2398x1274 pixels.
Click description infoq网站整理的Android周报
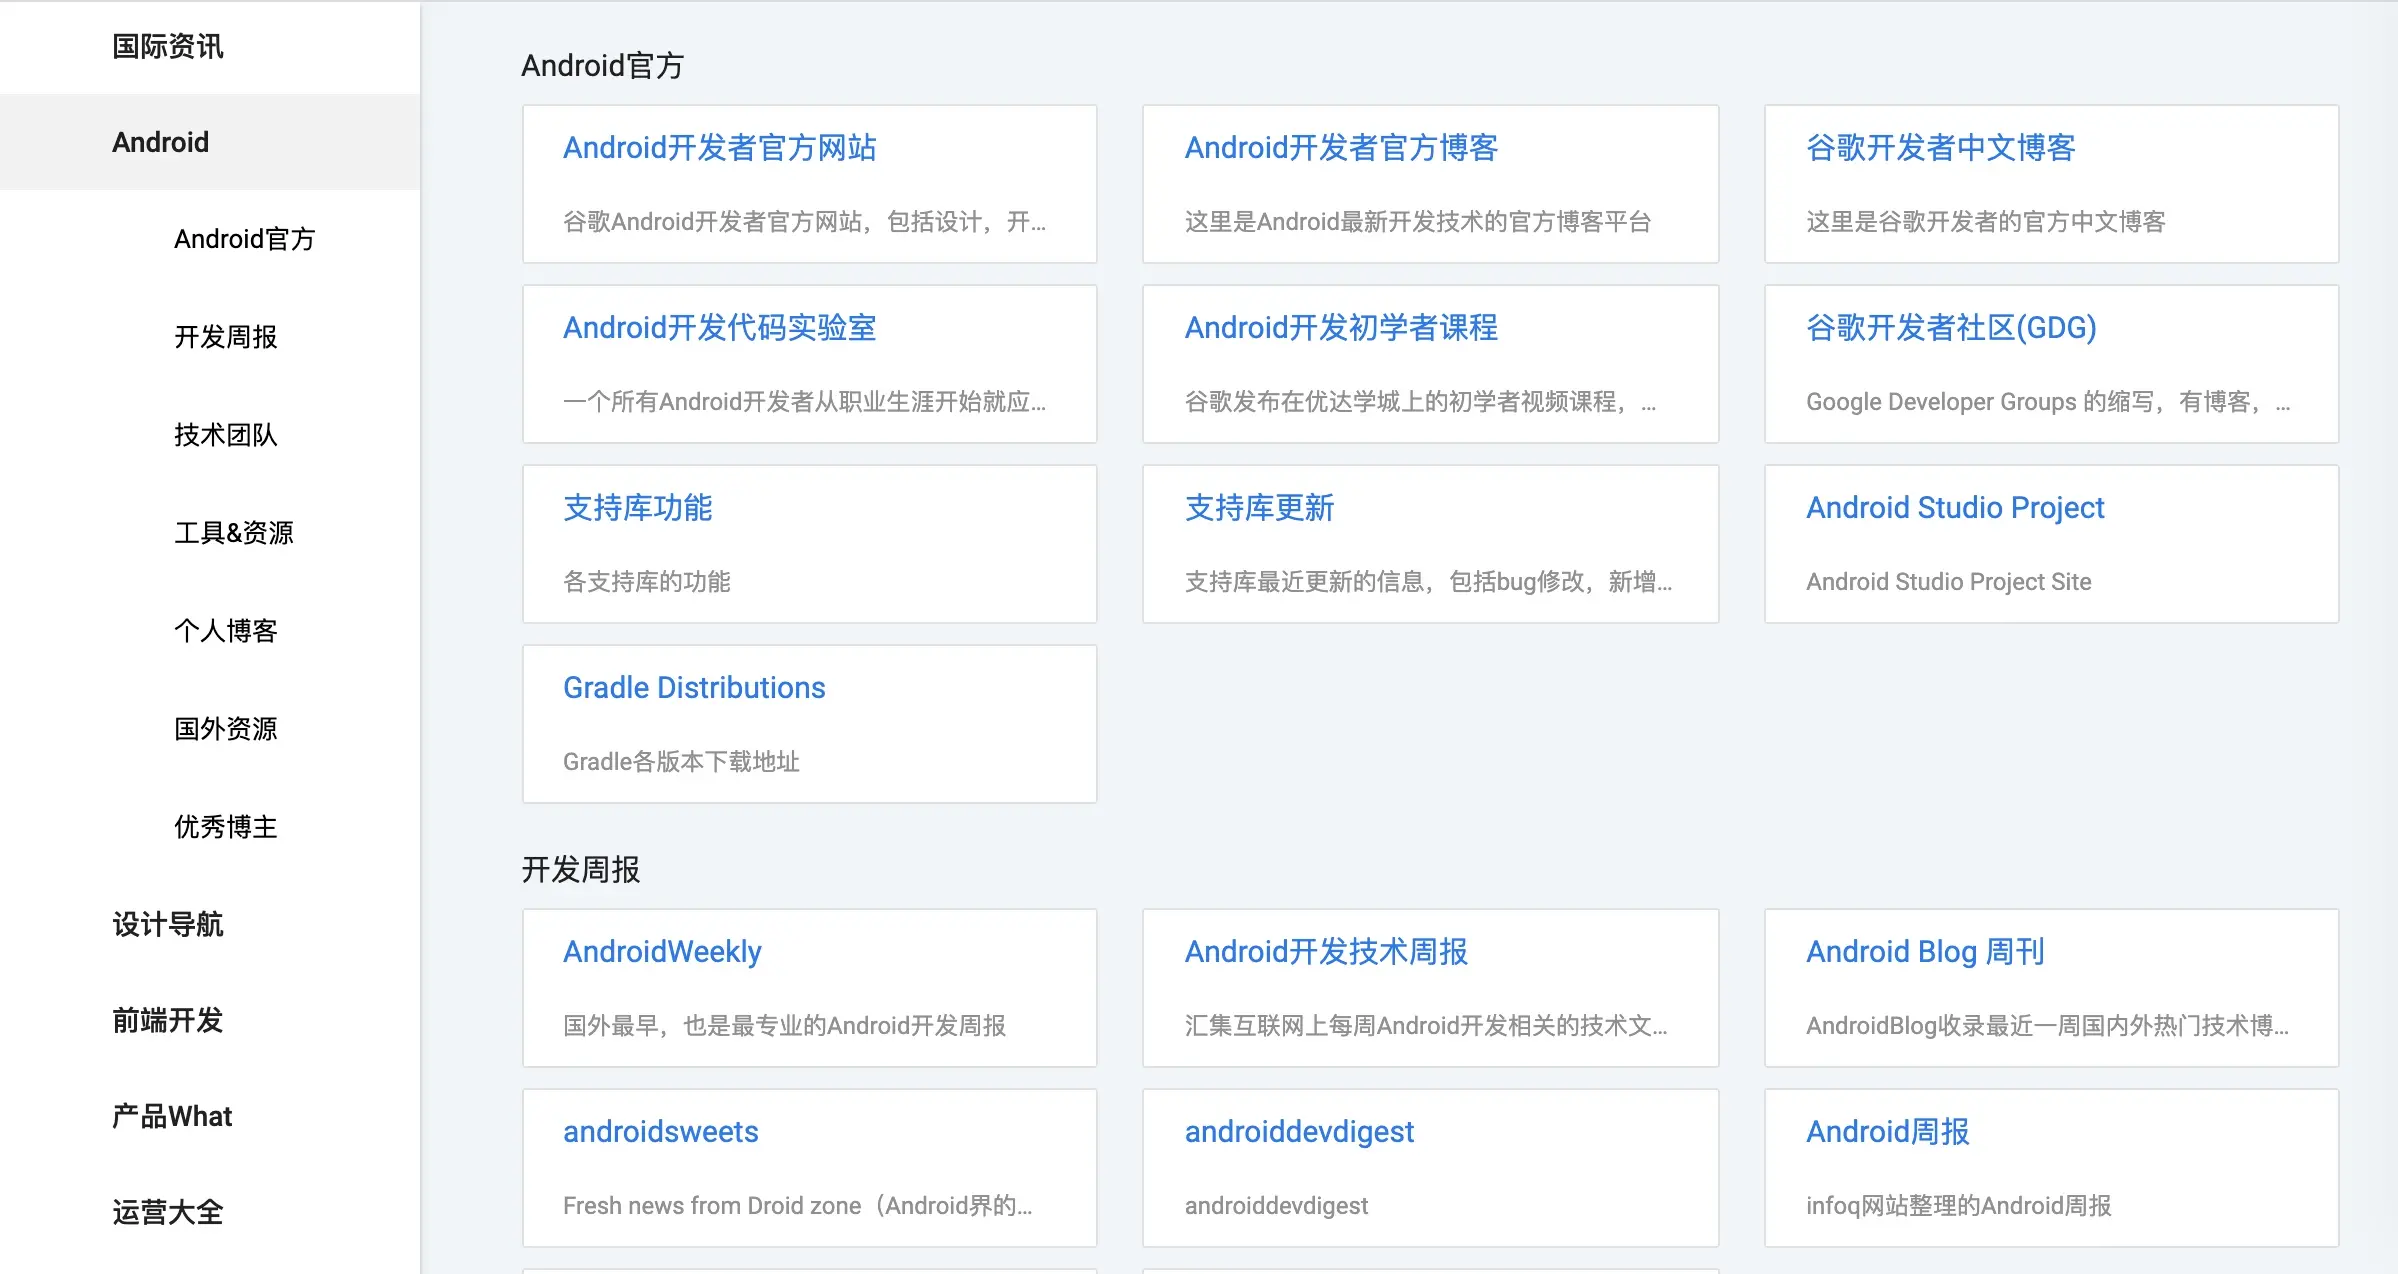click(1958, 1206)
